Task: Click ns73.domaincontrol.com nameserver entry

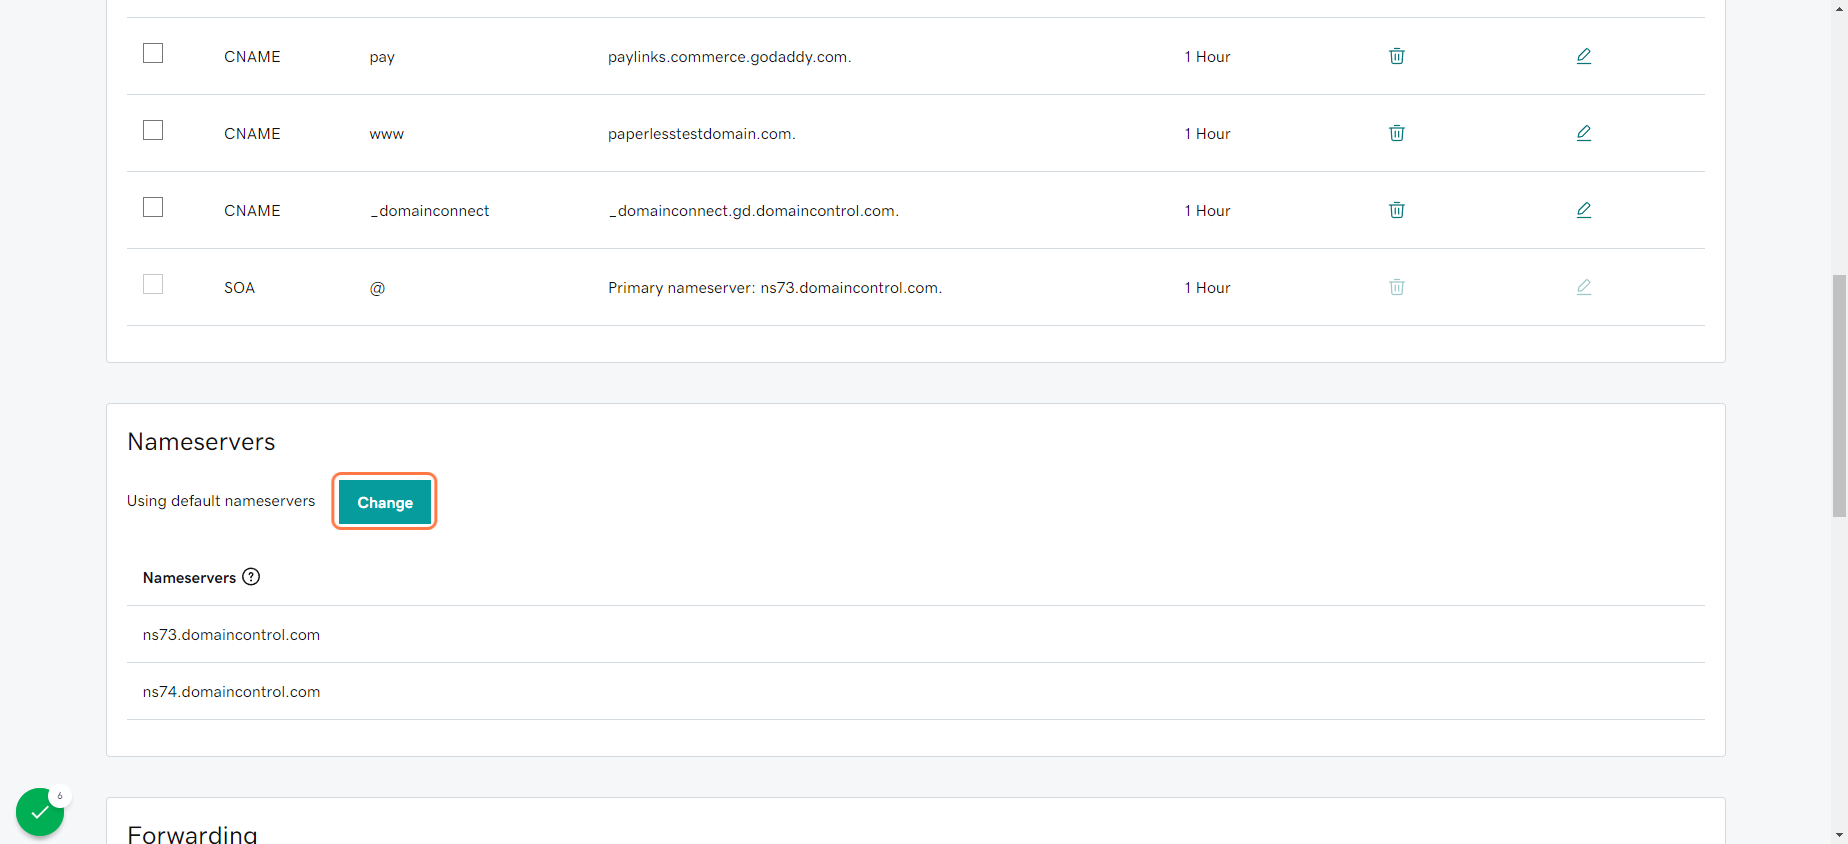Action: pos(231,635)
